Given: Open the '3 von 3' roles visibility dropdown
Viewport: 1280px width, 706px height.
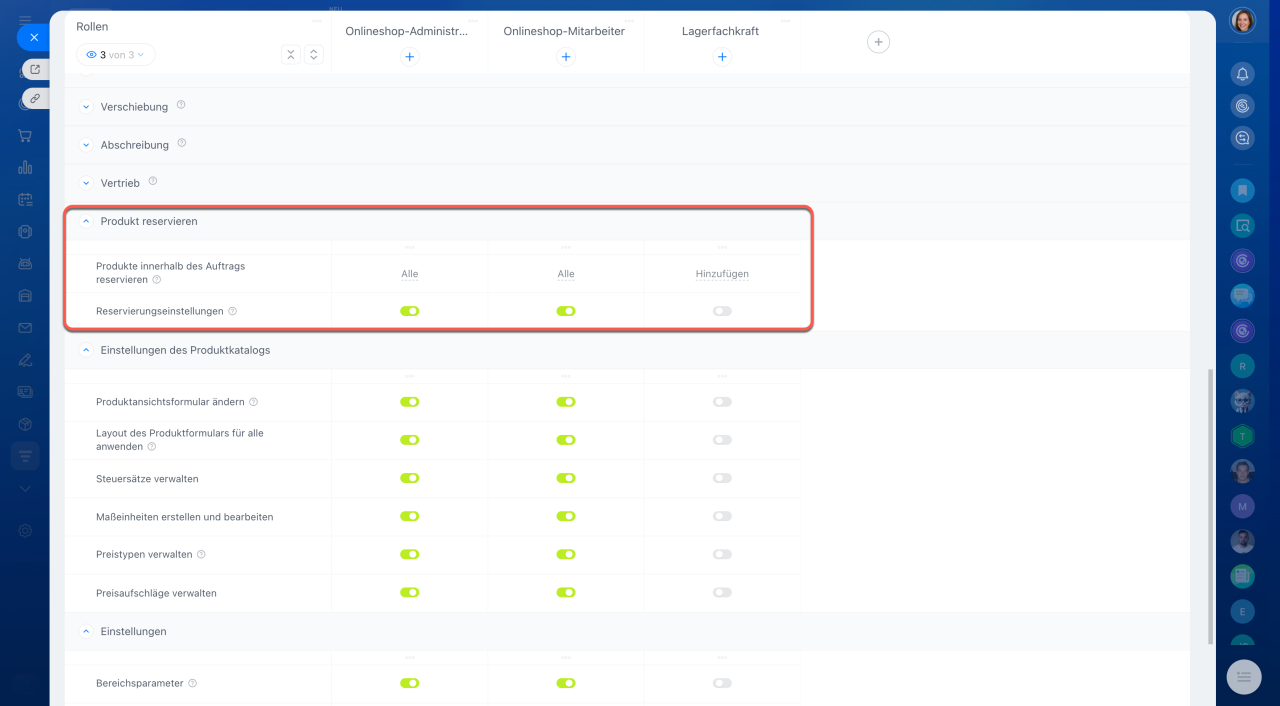Looking at the screenshot, I should click(116, 55).
